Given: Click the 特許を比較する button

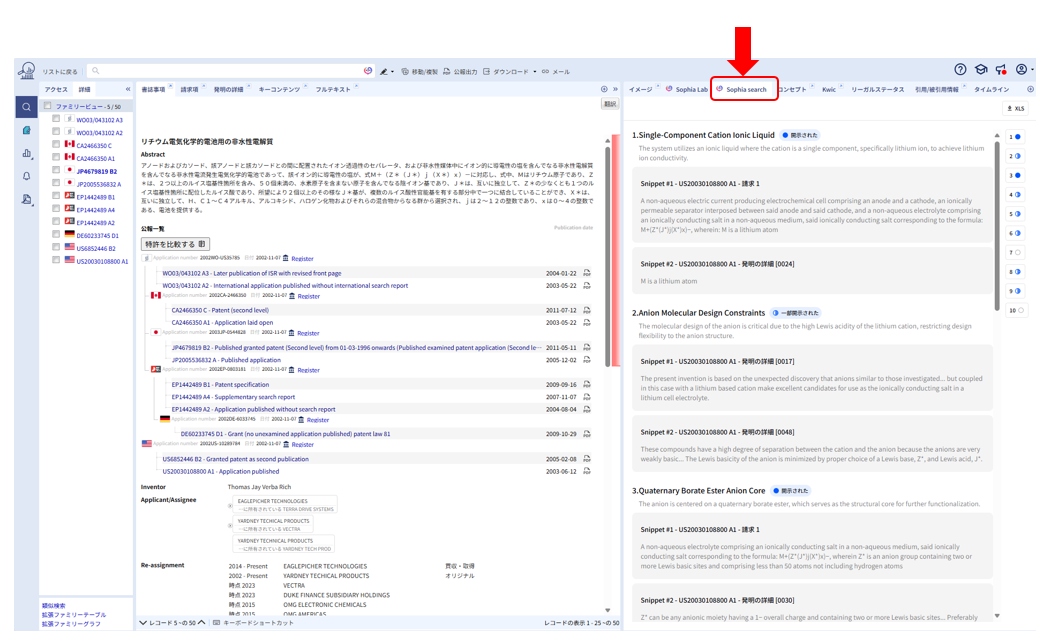Looking at the screenshot, I should pyautogui.click(x=176, y=244).
